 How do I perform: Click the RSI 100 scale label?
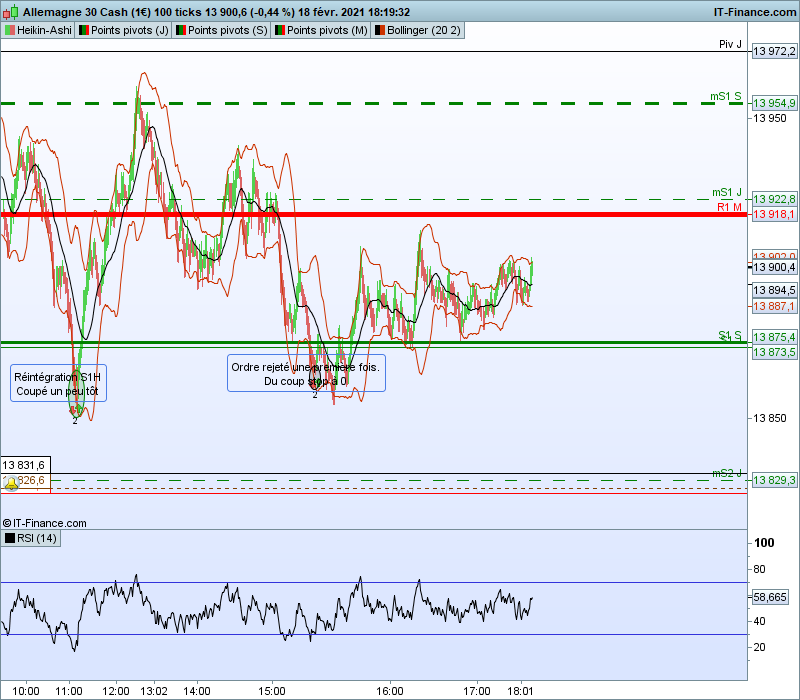point(764,543)
